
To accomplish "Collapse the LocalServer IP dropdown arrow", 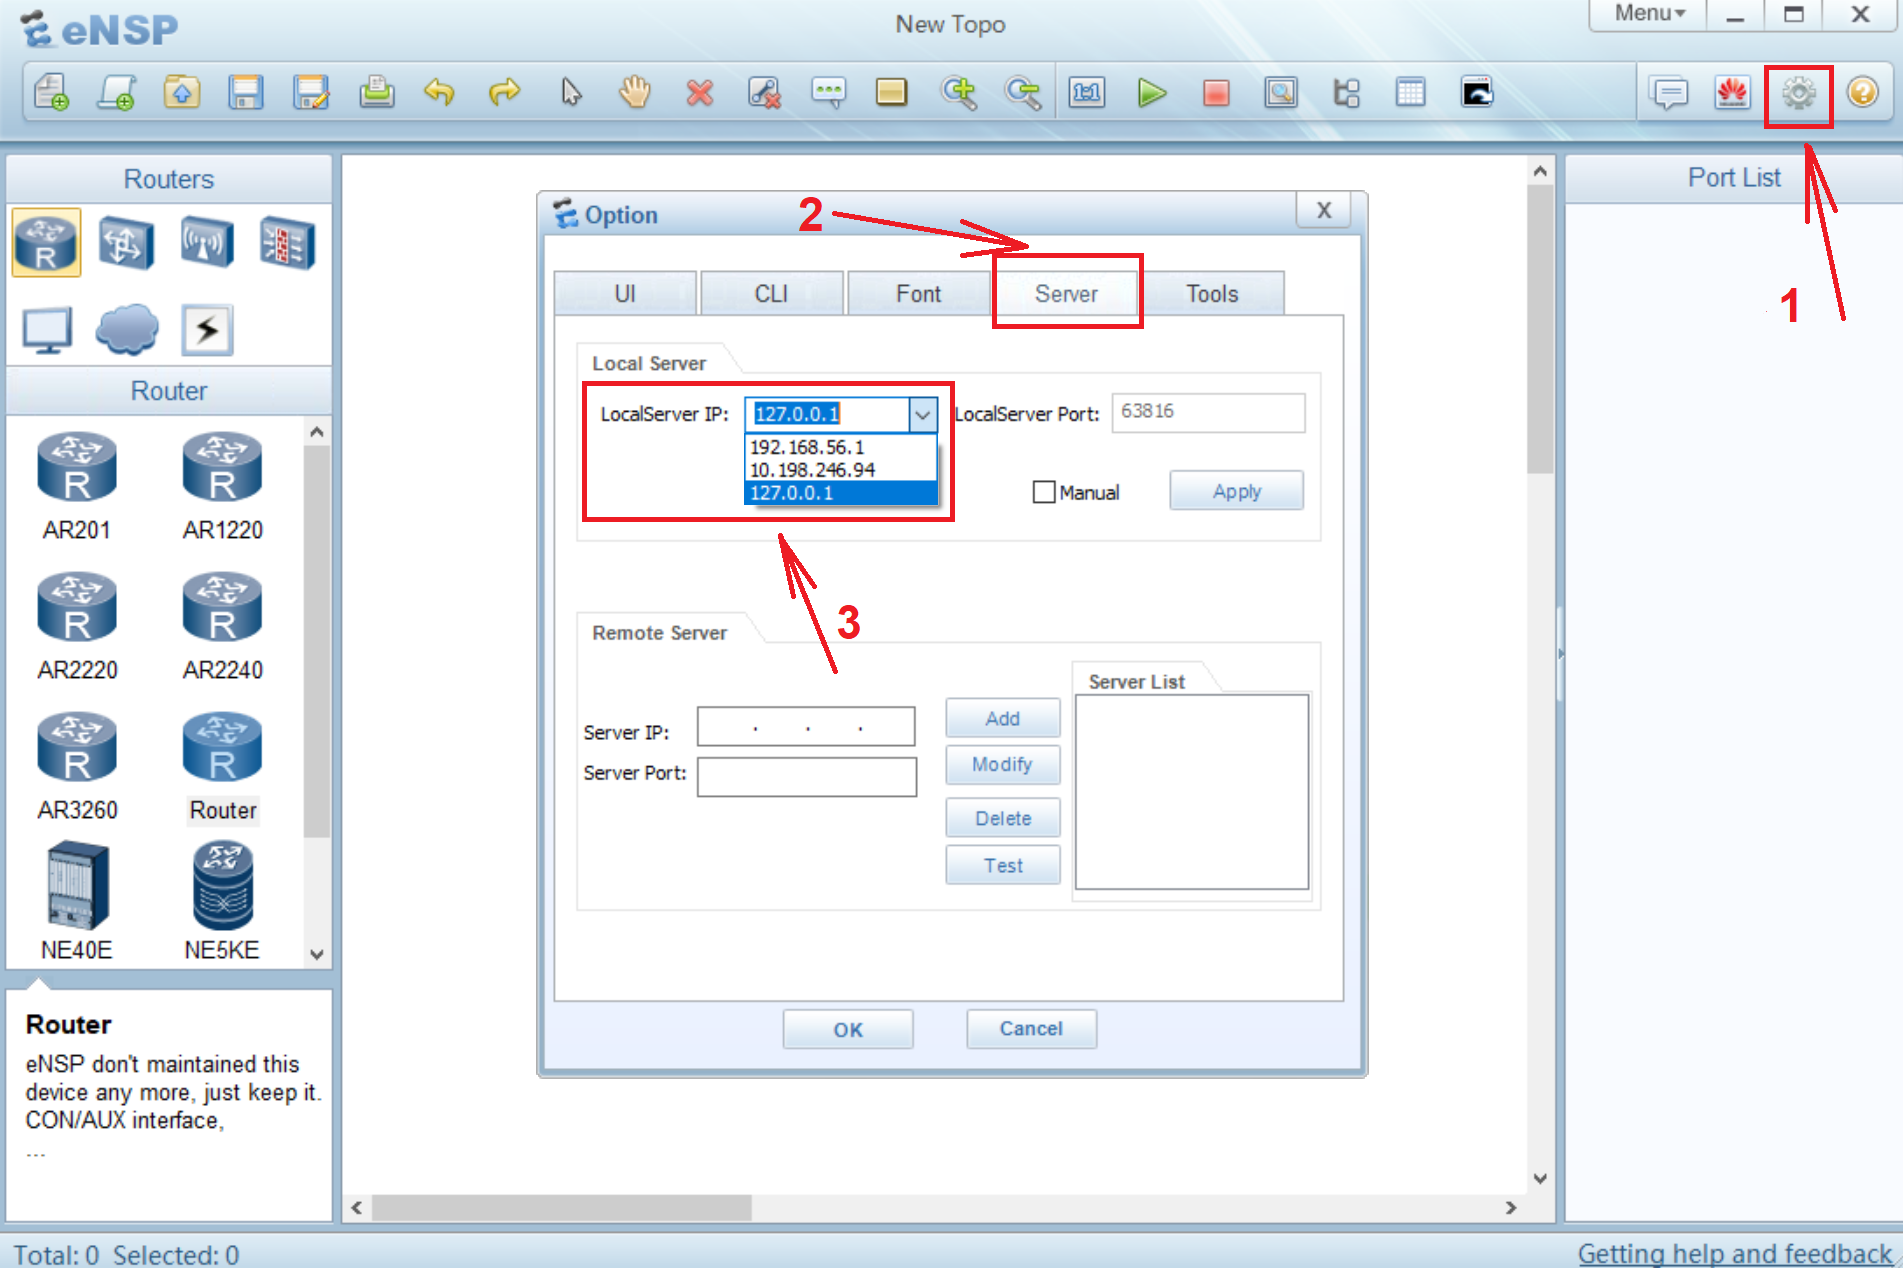I will pos(922,414).
